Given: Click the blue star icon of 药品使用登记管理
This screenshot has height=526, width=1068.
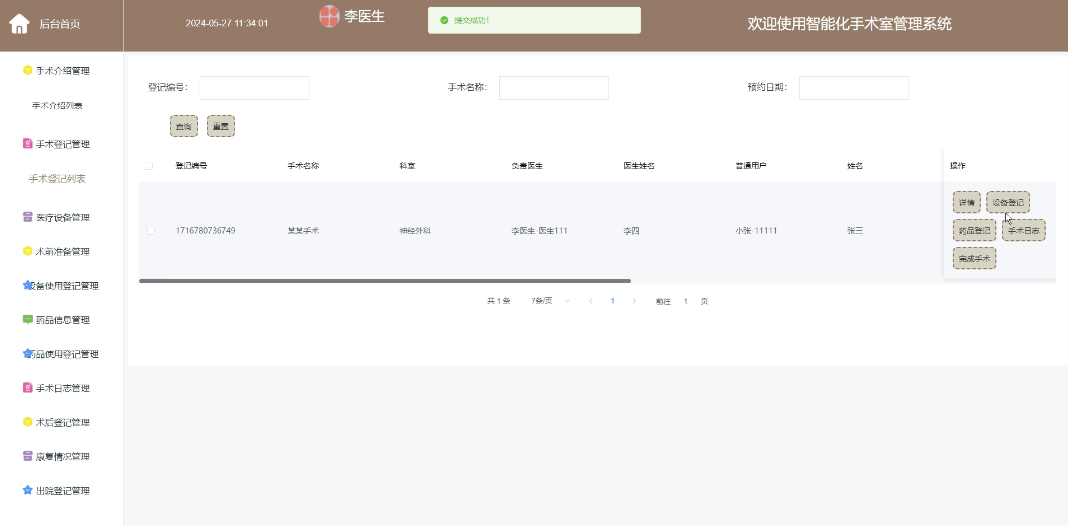Looking at the screenshot, I should coord(28,354).
